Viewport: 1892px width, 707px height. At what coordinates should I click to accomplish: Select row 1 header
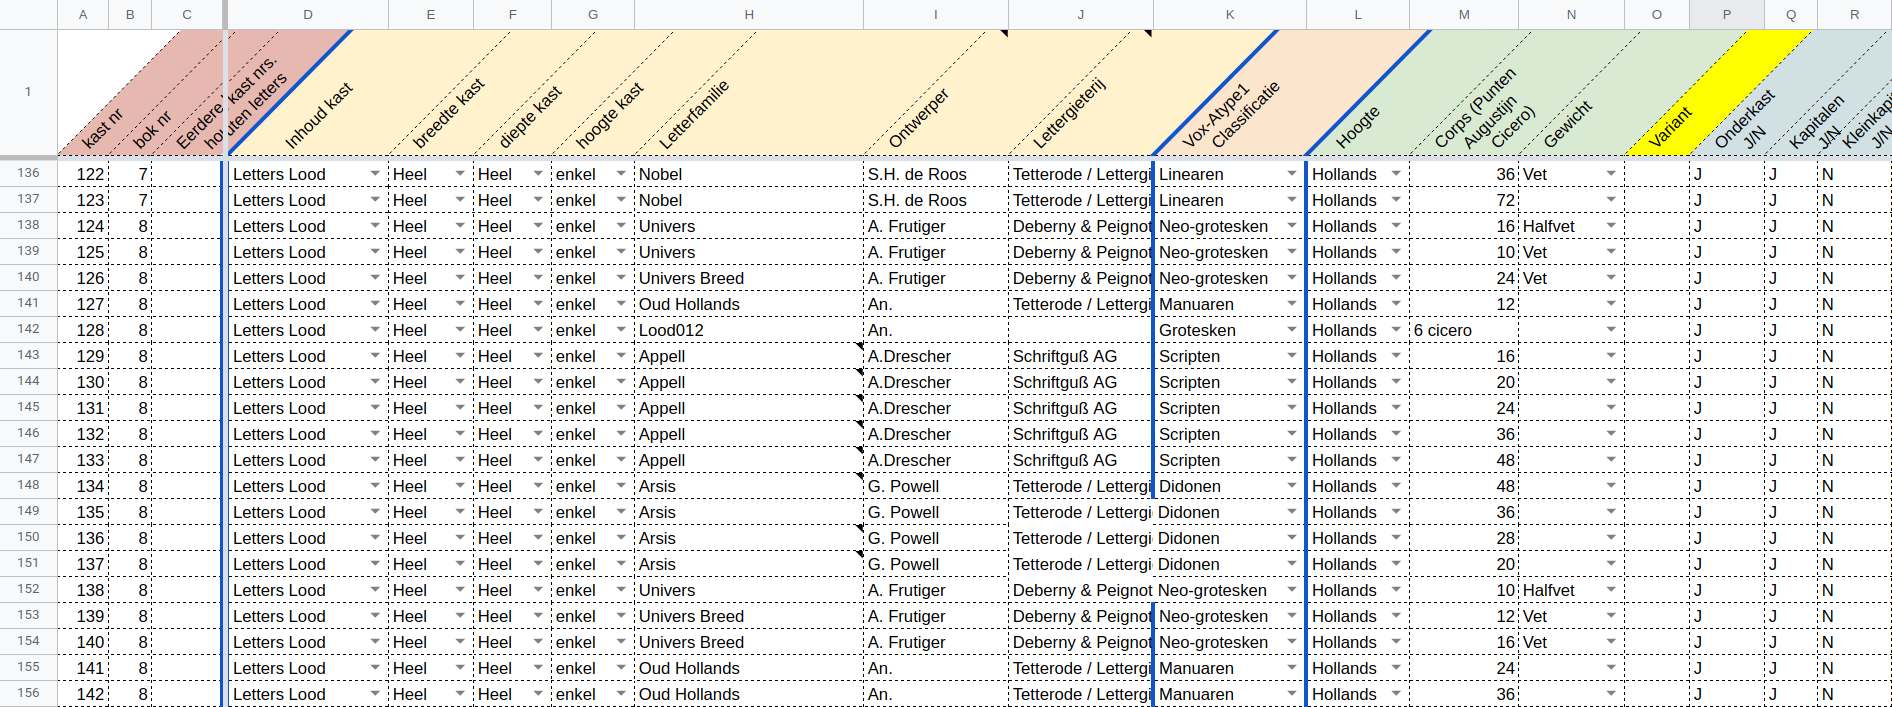(x=28, y=92)
